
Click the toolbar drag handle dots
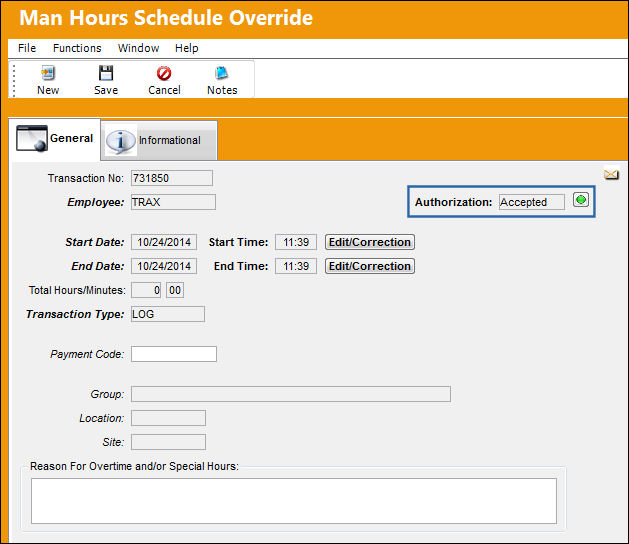click(14, 80)
